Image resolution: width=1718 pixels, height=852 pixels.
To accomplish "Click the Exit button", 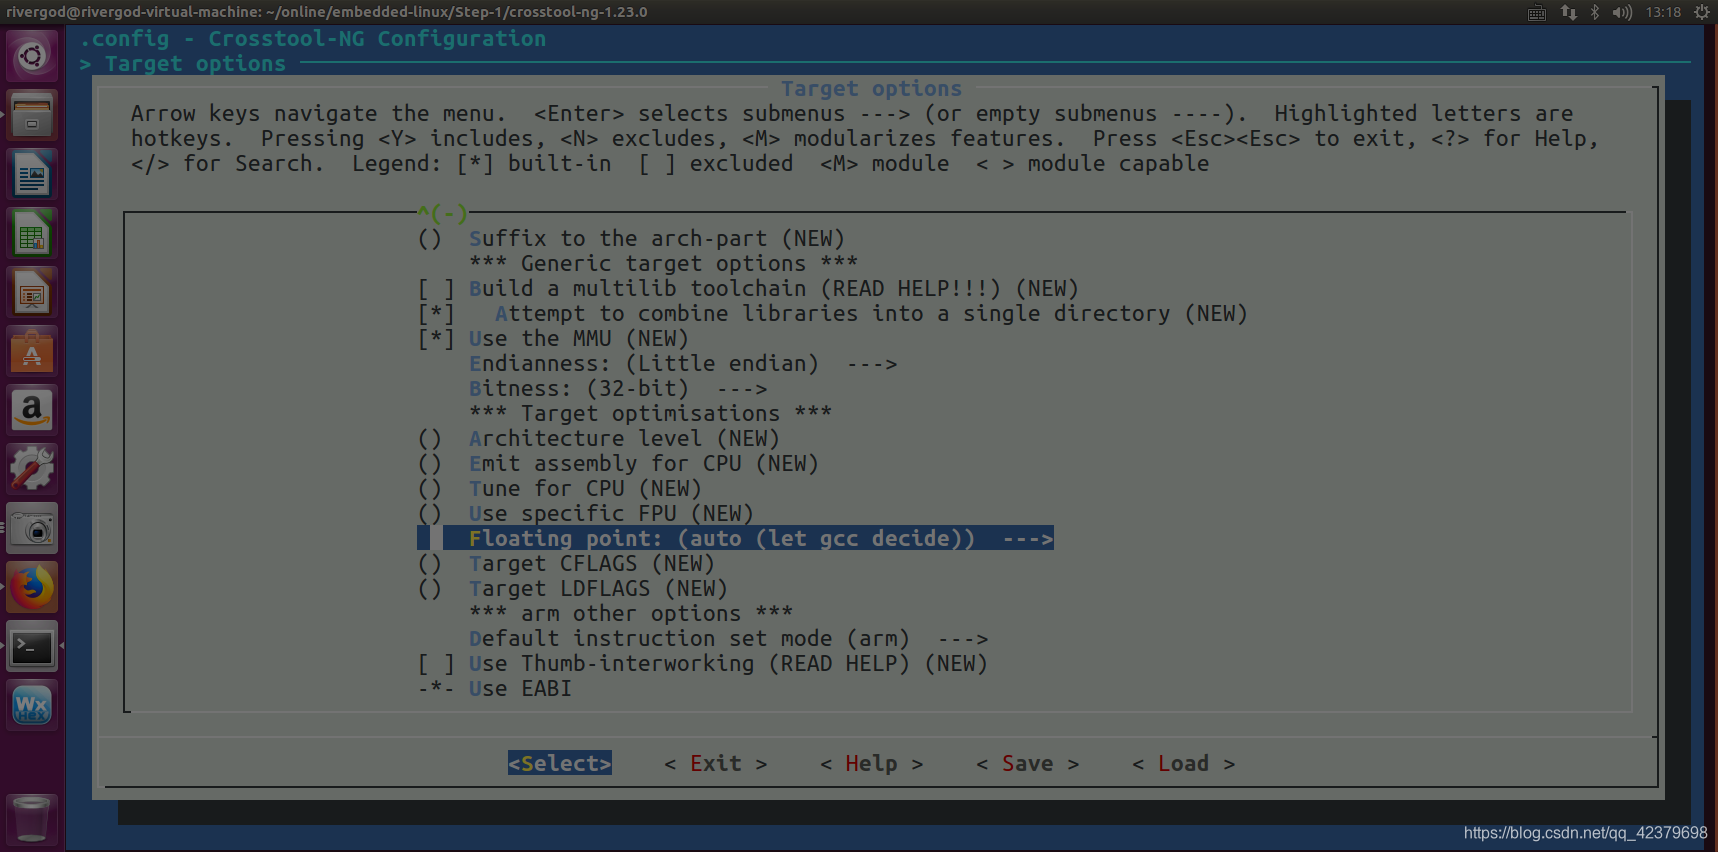I will click(716, 764).
